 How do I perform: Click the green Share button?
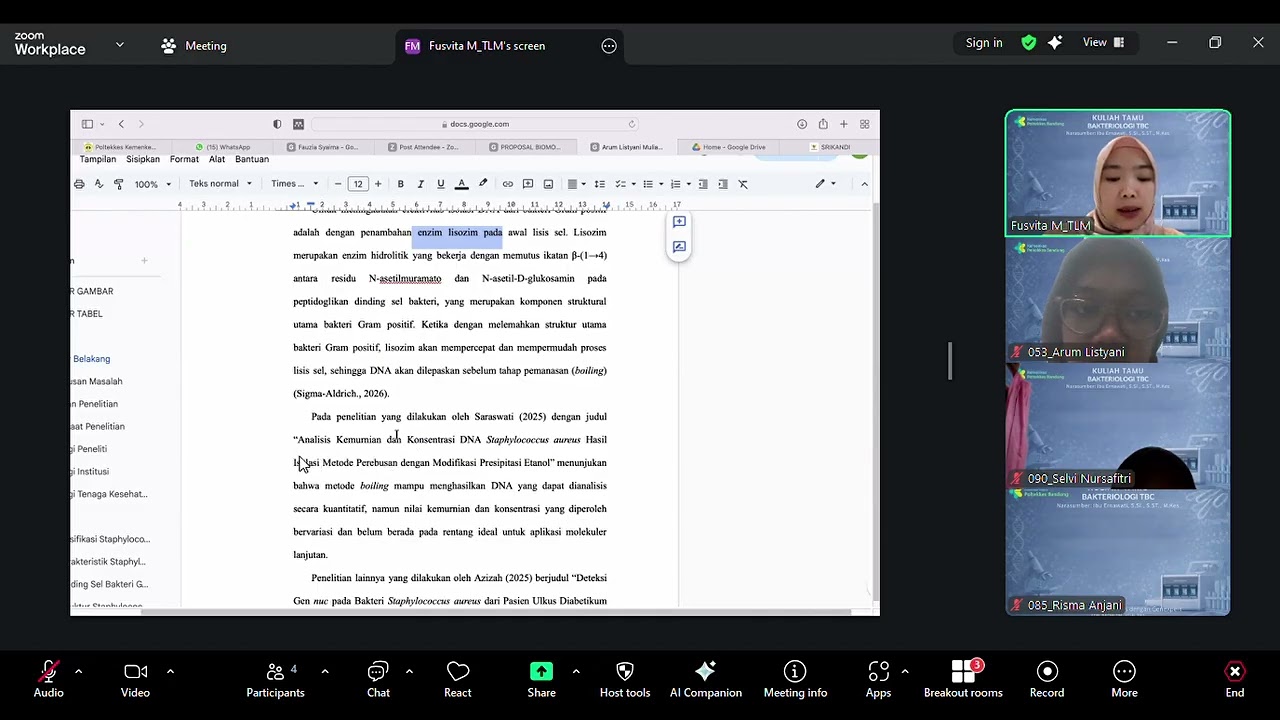pos(541,680)
